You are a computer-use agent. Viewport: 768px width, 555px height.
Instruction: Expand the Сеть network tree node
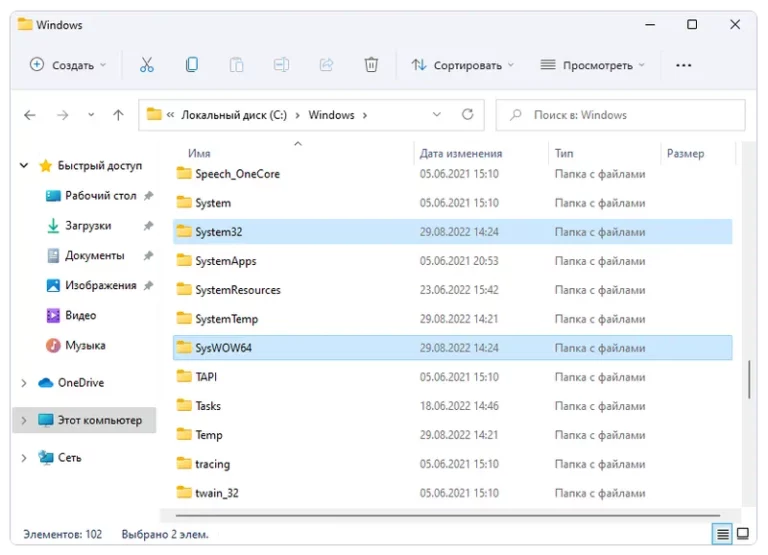[x=24, y=458]
